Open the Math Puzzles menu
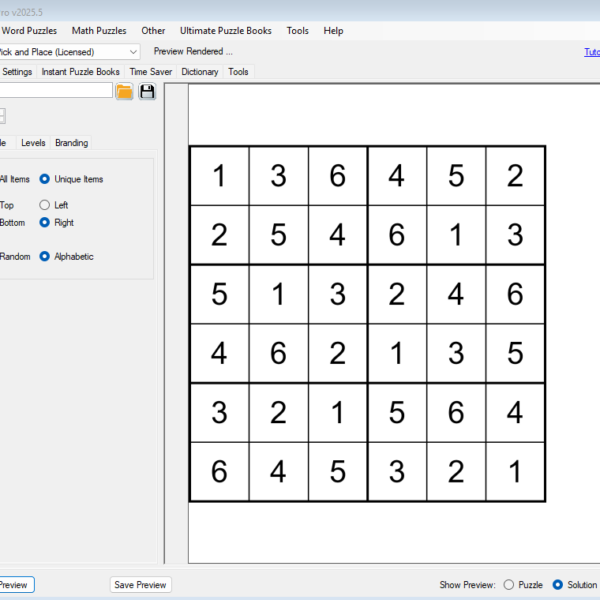The image size is (600, 600). [x=99, y=31]
